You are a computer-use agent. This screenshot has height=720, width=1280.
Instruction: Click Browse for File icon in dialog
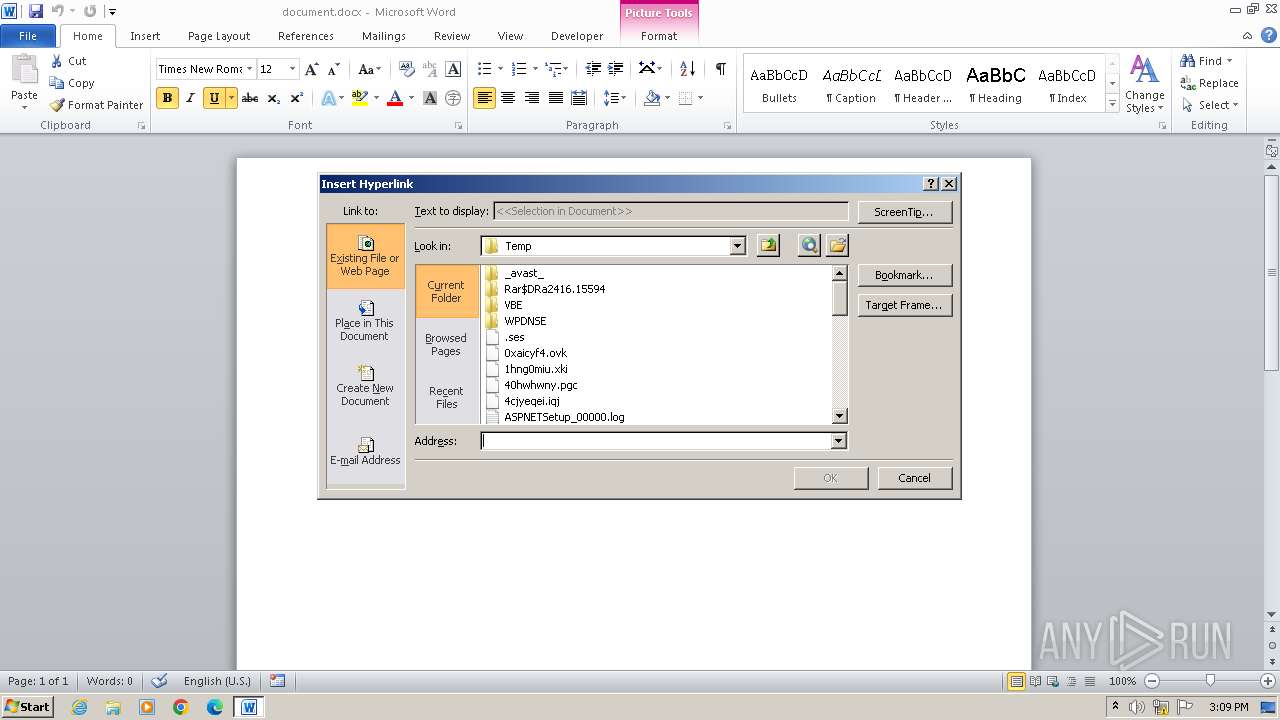point(837,246)
